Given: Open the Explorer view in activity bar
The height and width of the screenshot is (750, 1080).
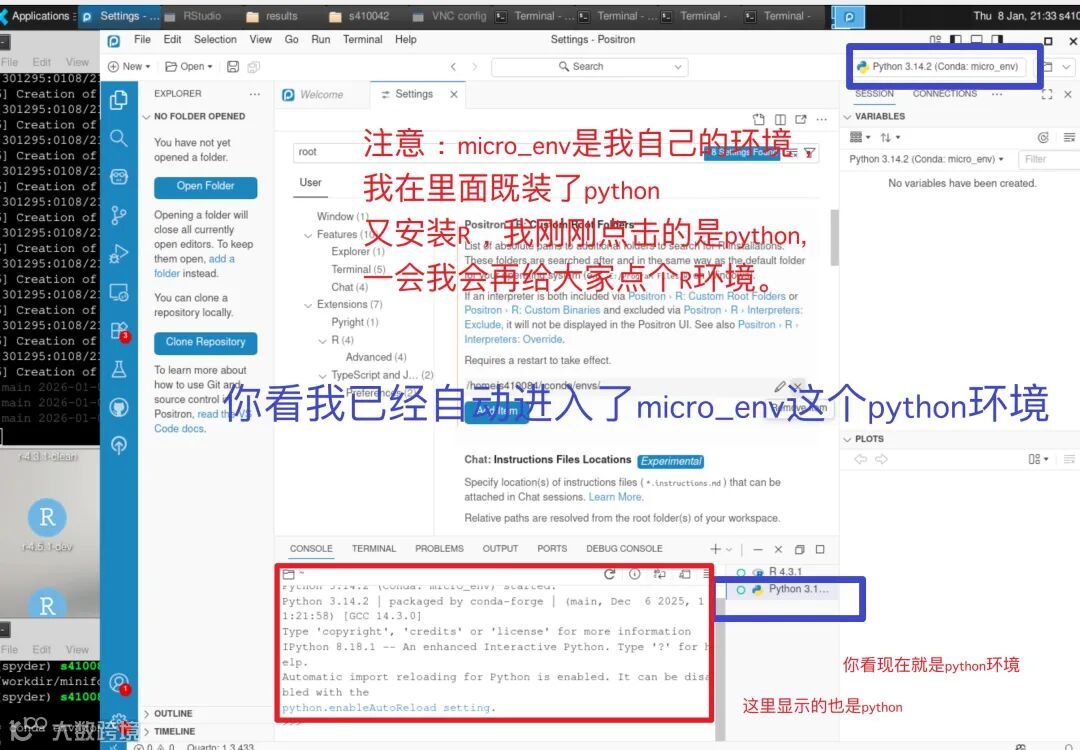Looking at the screenshot, I should click(118, 101).
